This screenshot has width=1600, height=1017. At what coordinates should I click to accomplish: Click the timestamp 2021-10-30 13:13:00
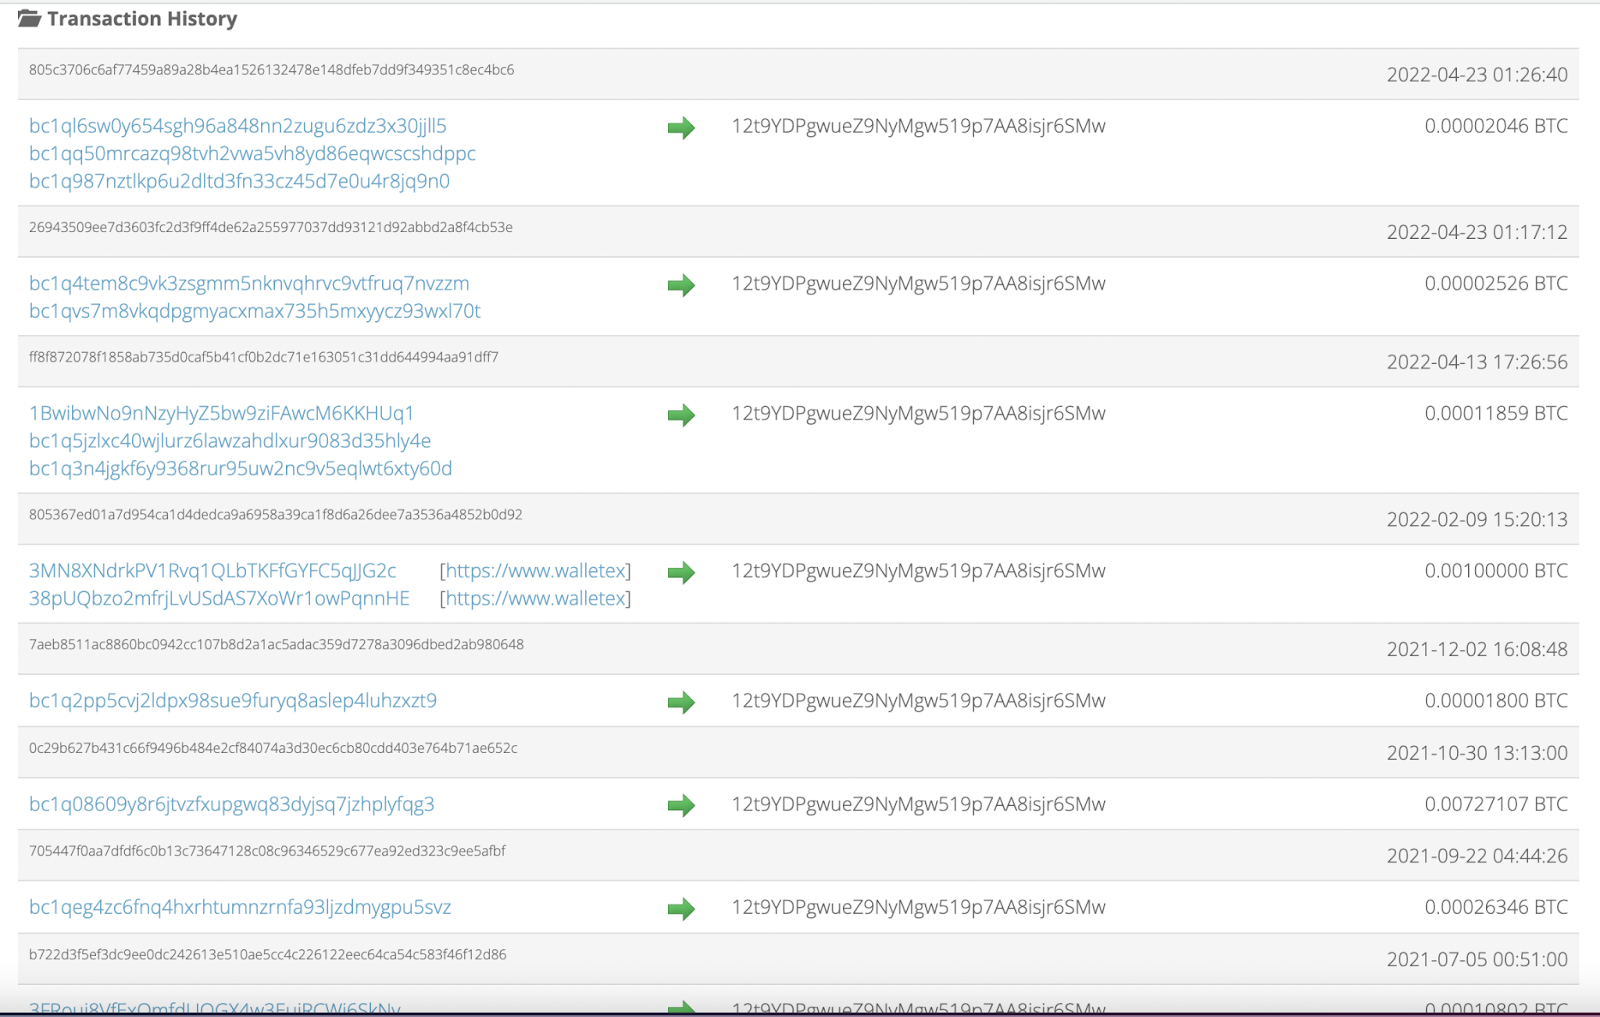(x=1477, y=753)
